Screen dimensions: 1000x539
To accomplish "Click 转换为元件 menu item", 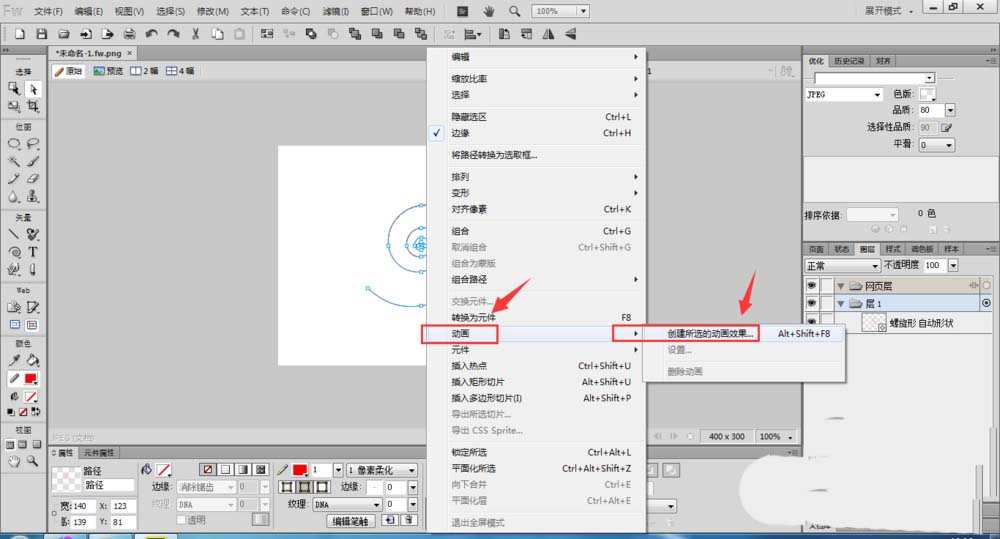I will pyautogui.click(x=473, y=317).
